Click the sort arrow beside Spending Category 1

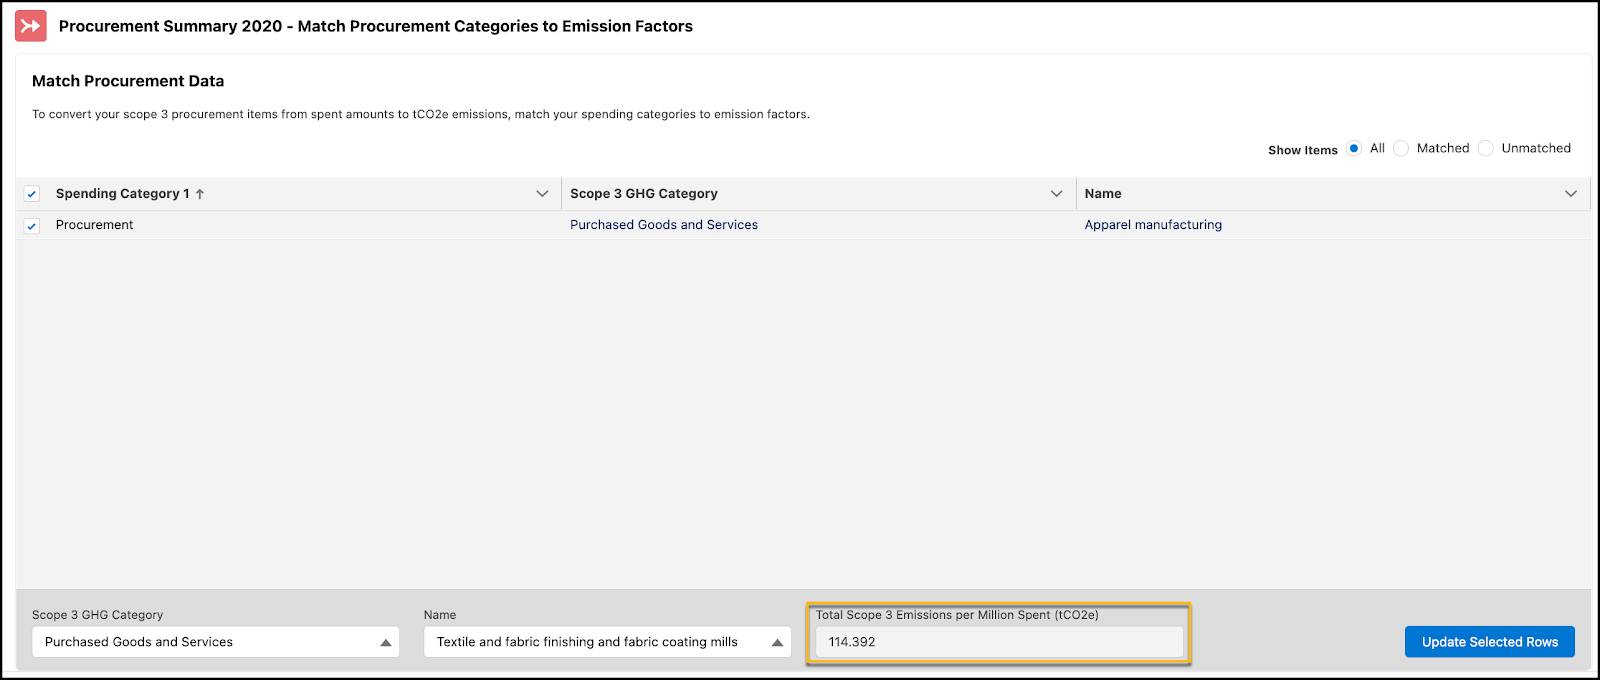tap(200, 194)
